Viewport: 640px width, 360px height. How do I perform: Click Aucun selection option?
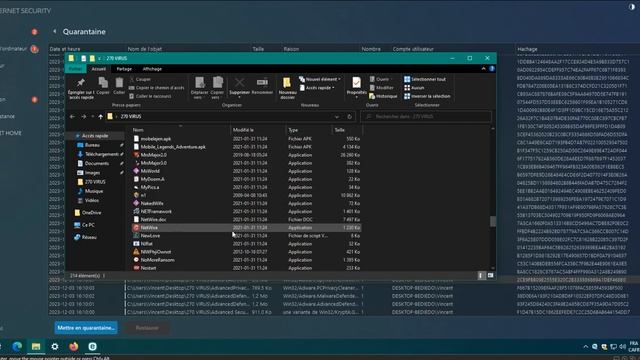(x=414, y=88)
